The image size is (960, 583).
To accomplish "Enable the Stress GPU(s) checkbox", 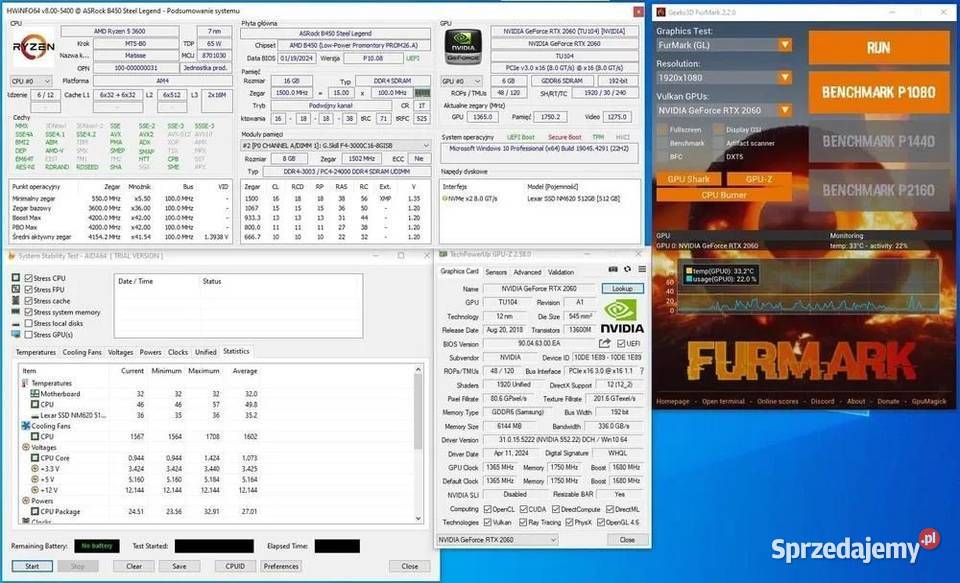I will 28,334.
